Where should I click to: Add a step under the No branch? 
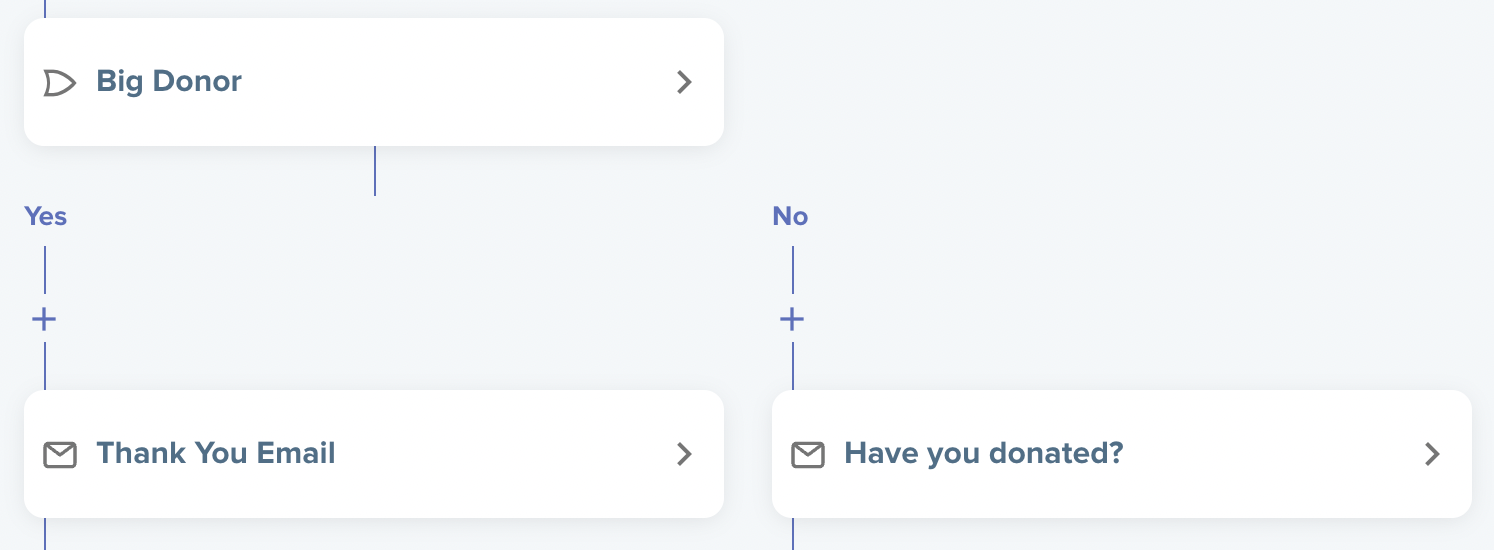[792, 319]
